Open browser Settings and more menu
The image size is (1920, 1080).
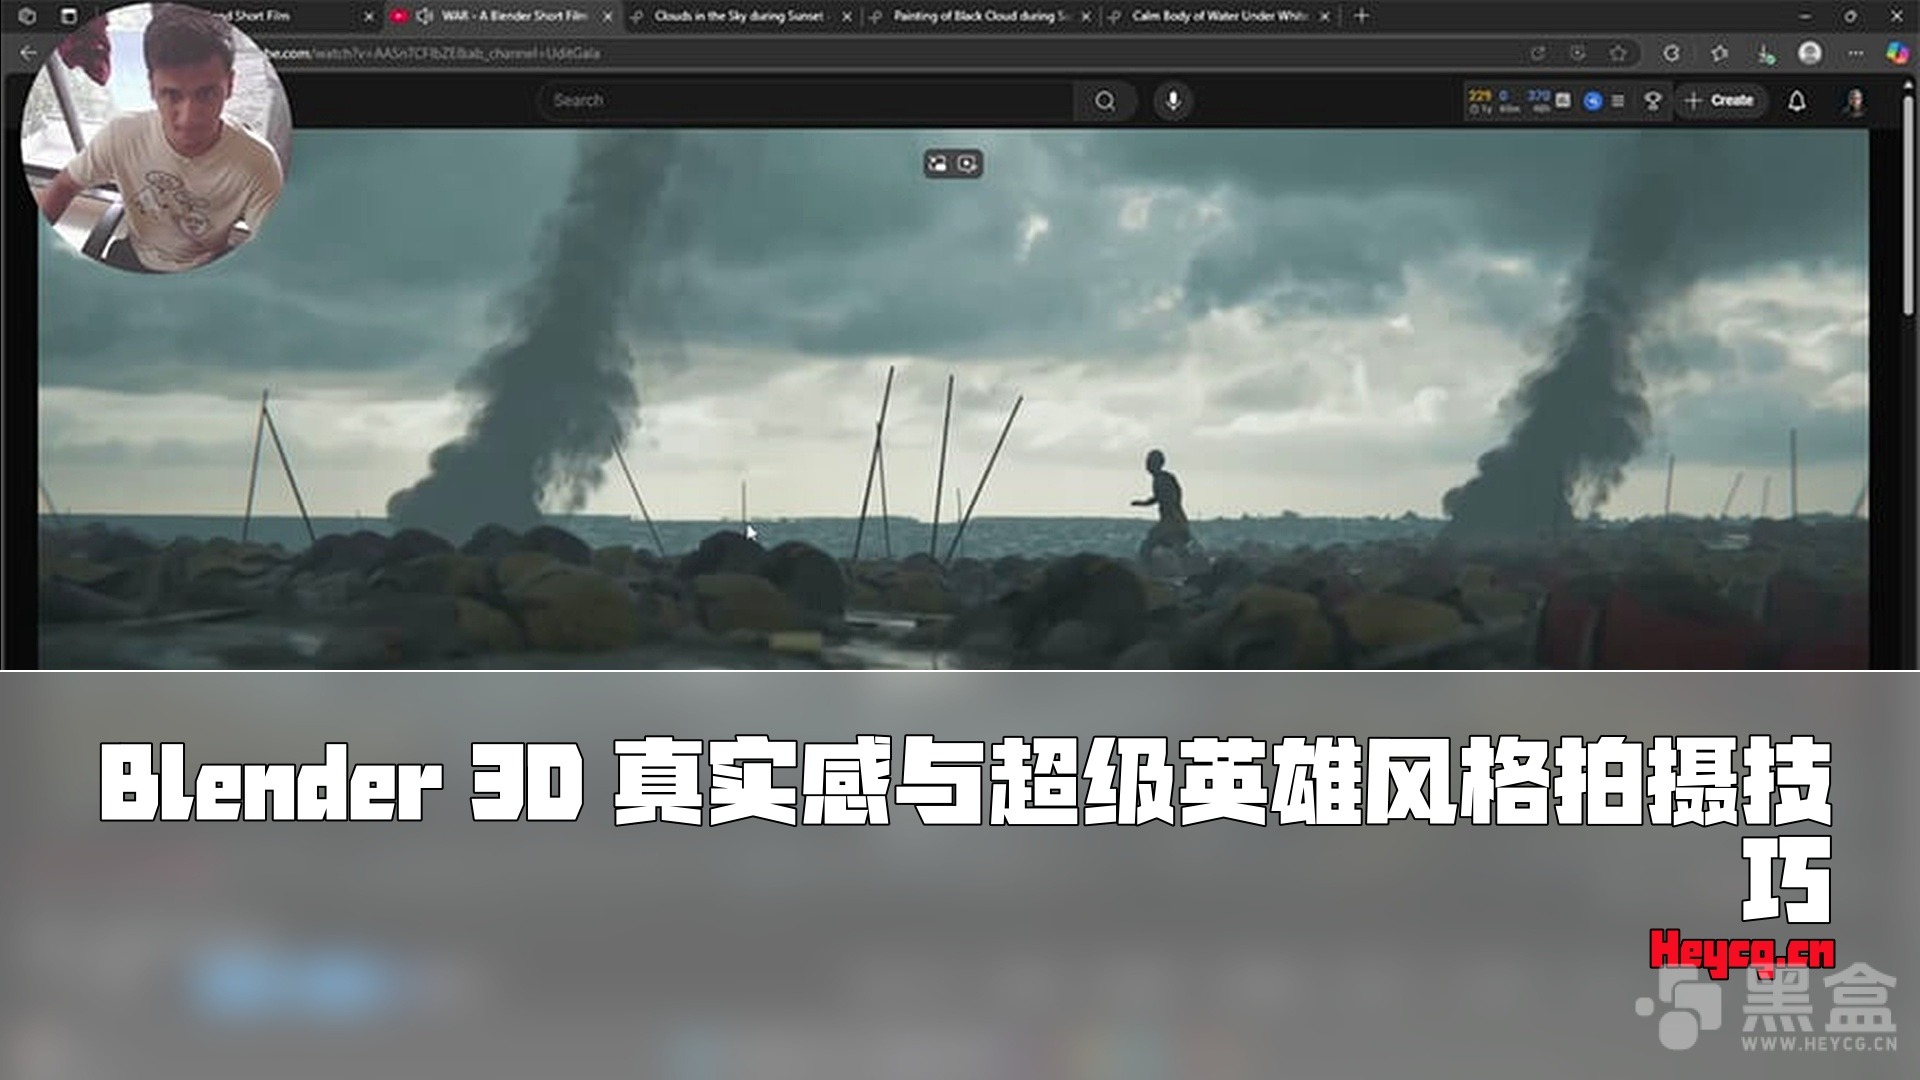tap(1855, 53)
